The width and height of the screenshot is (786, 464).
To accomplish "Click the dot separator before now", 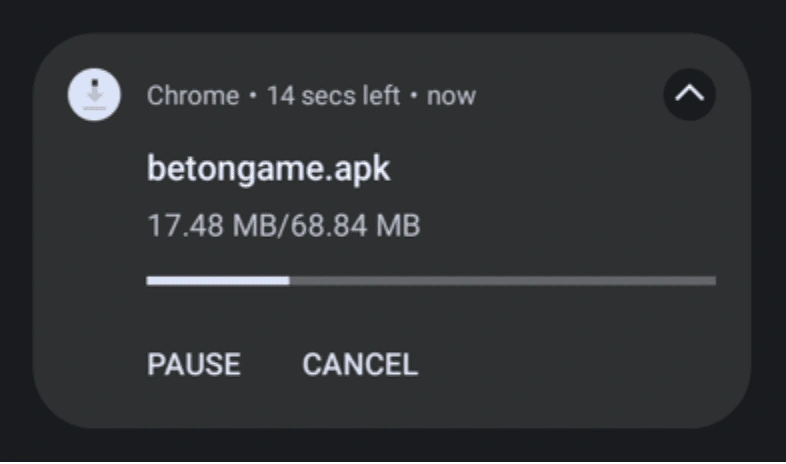I will [414, 95].
